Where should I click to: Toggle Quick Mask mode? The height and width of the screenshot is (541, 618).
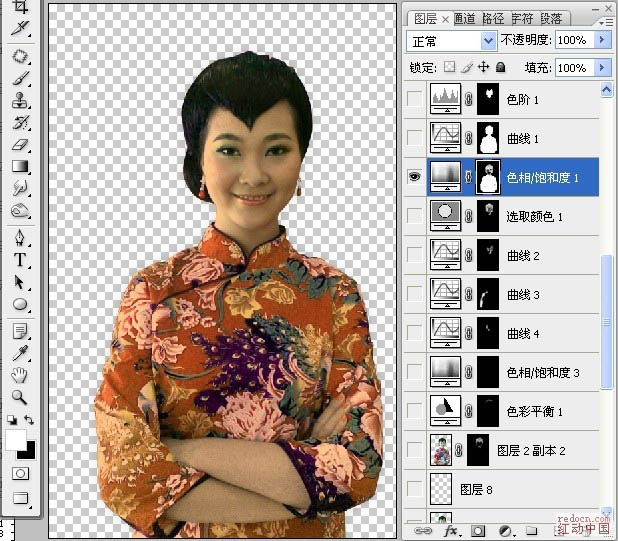coord(20,473)
